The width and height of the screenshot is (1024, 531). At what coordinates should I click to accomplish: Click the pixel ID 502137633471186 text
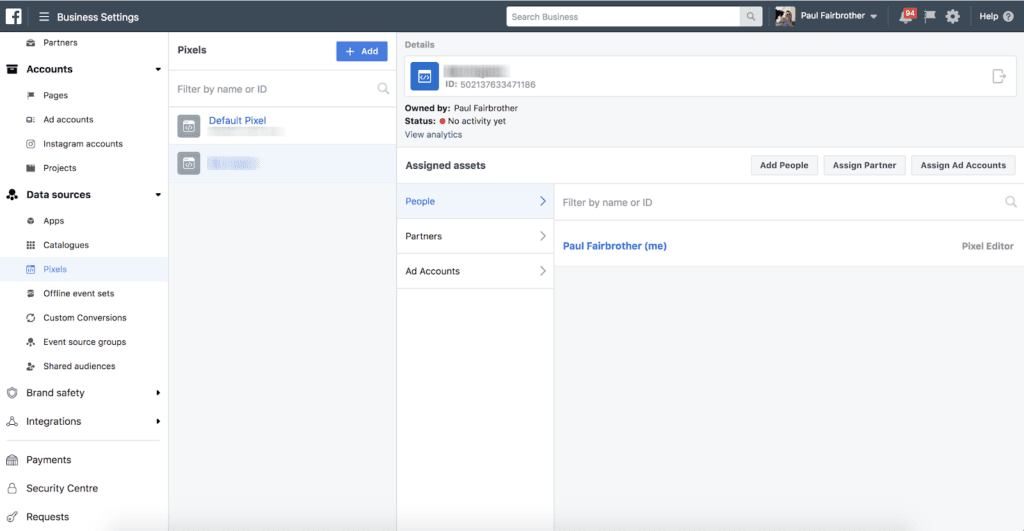click(490, 84)
